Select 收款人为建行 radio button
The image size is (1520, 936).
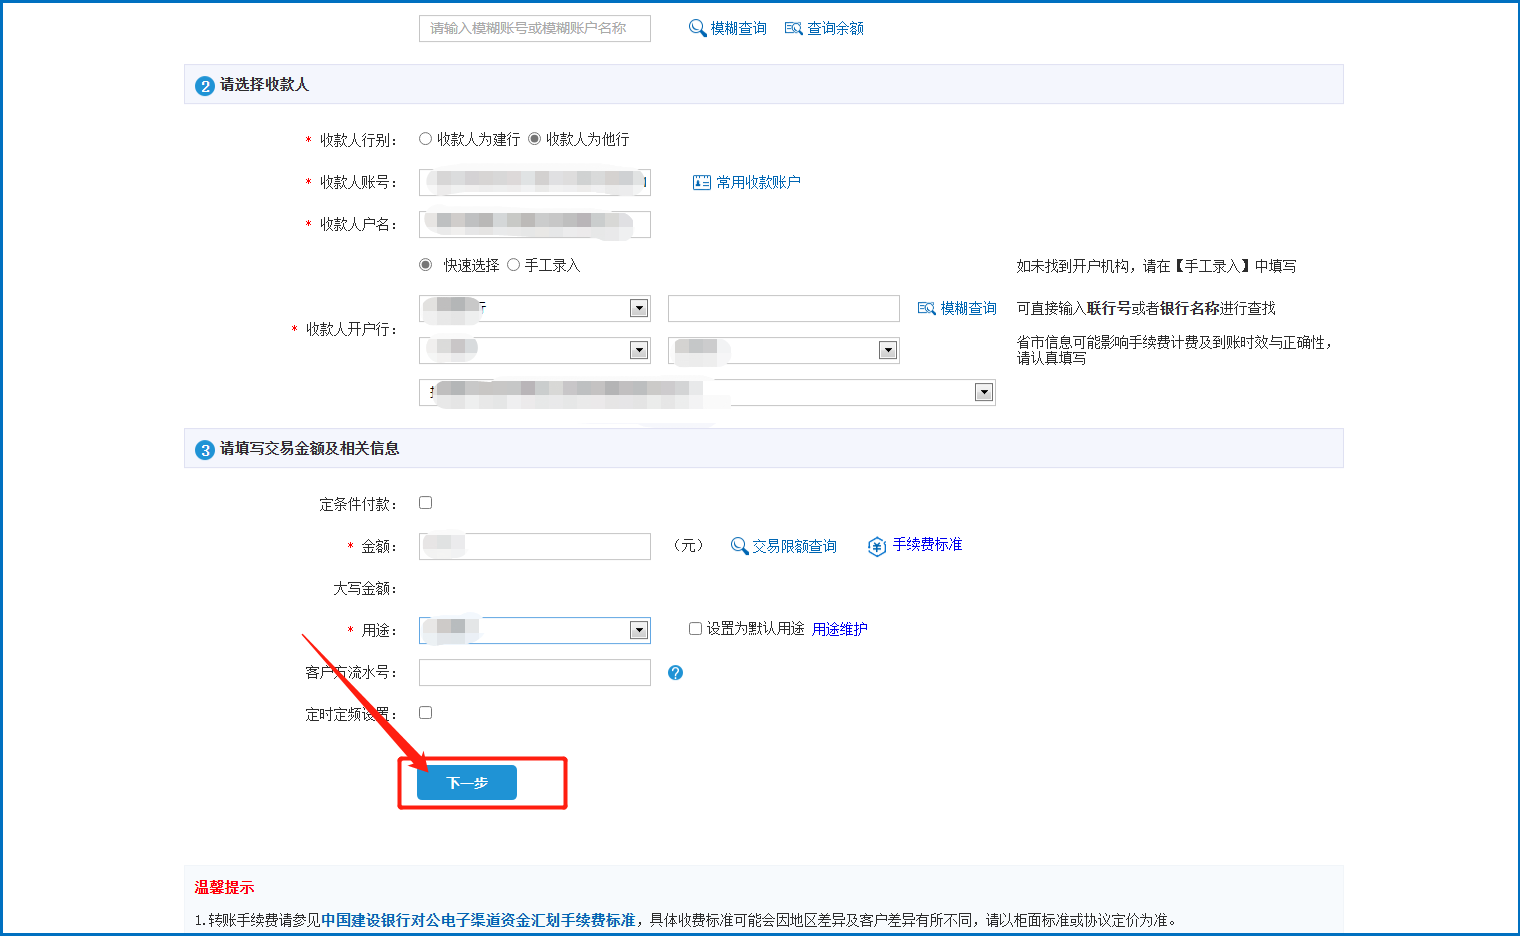425,139
